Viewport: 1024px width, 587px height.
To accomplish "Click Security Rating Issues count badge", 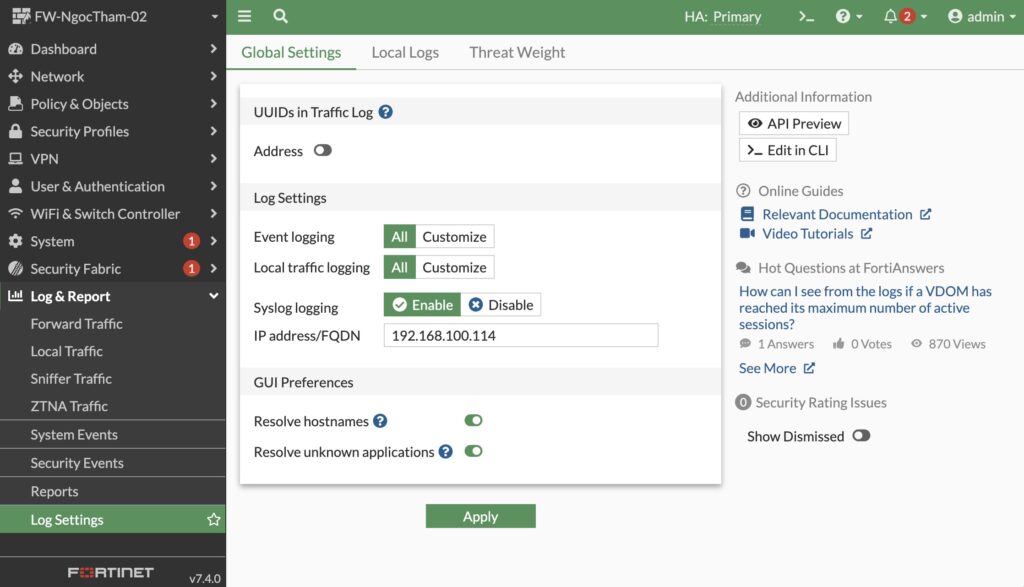I will (743, 402).
